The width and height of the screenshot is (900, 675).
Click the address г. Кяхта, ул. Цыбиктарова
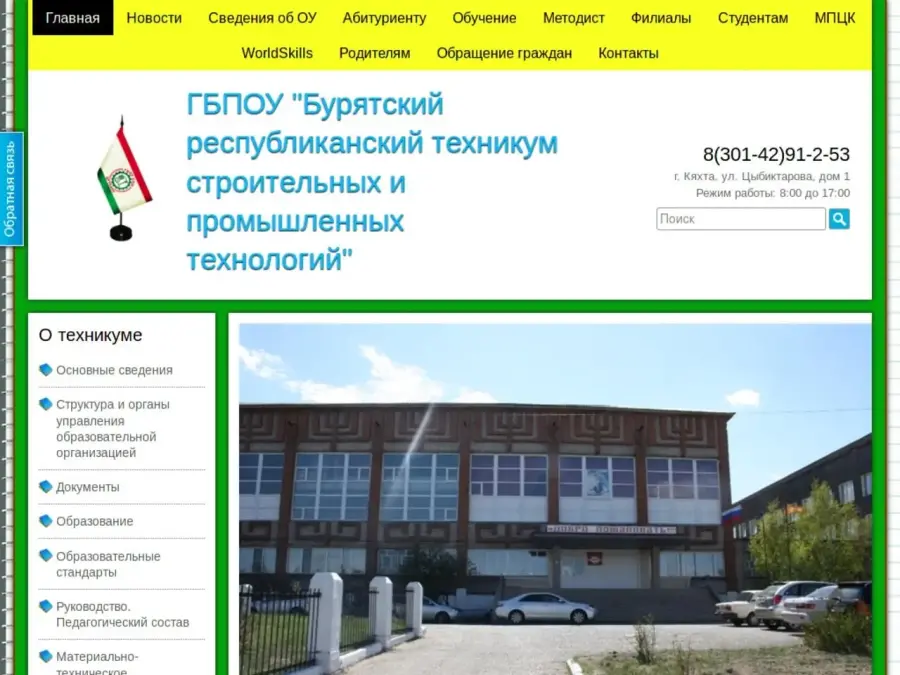pyautogui.click(x=762, y=176)
